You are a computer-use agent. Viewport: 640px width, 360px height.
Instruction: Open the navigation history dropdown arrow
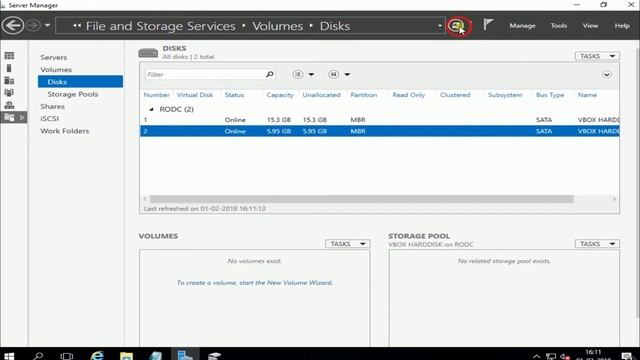47,25
